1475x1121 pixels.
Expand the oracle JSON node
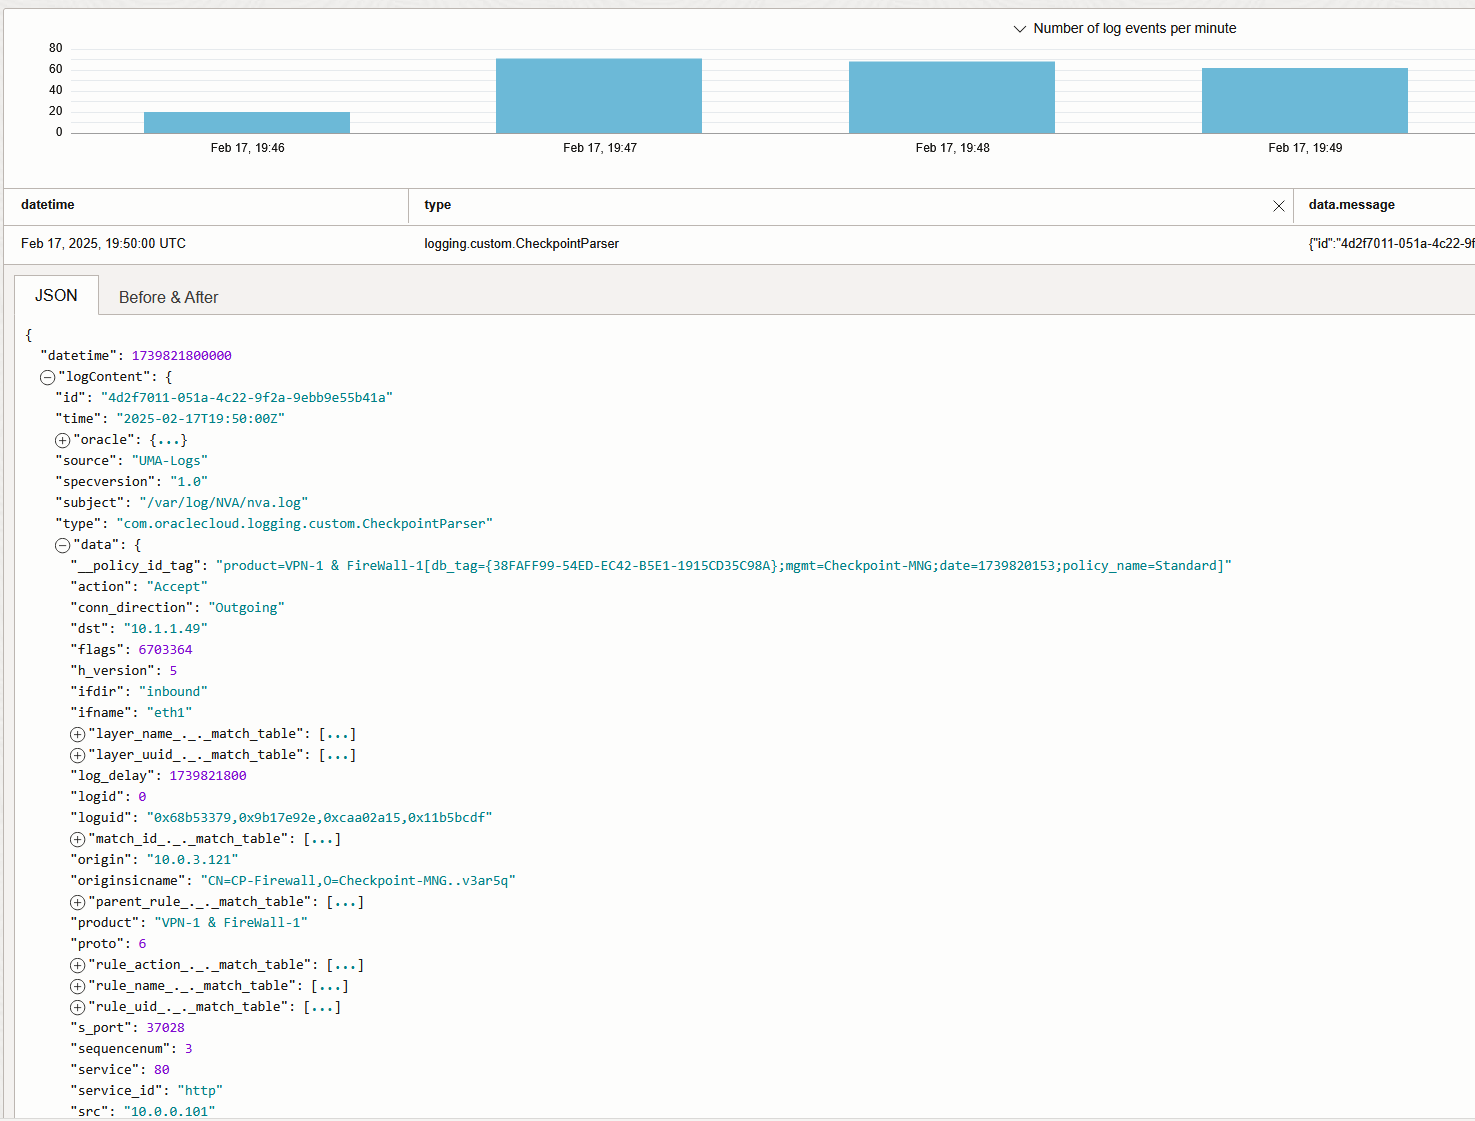point(62,440)
